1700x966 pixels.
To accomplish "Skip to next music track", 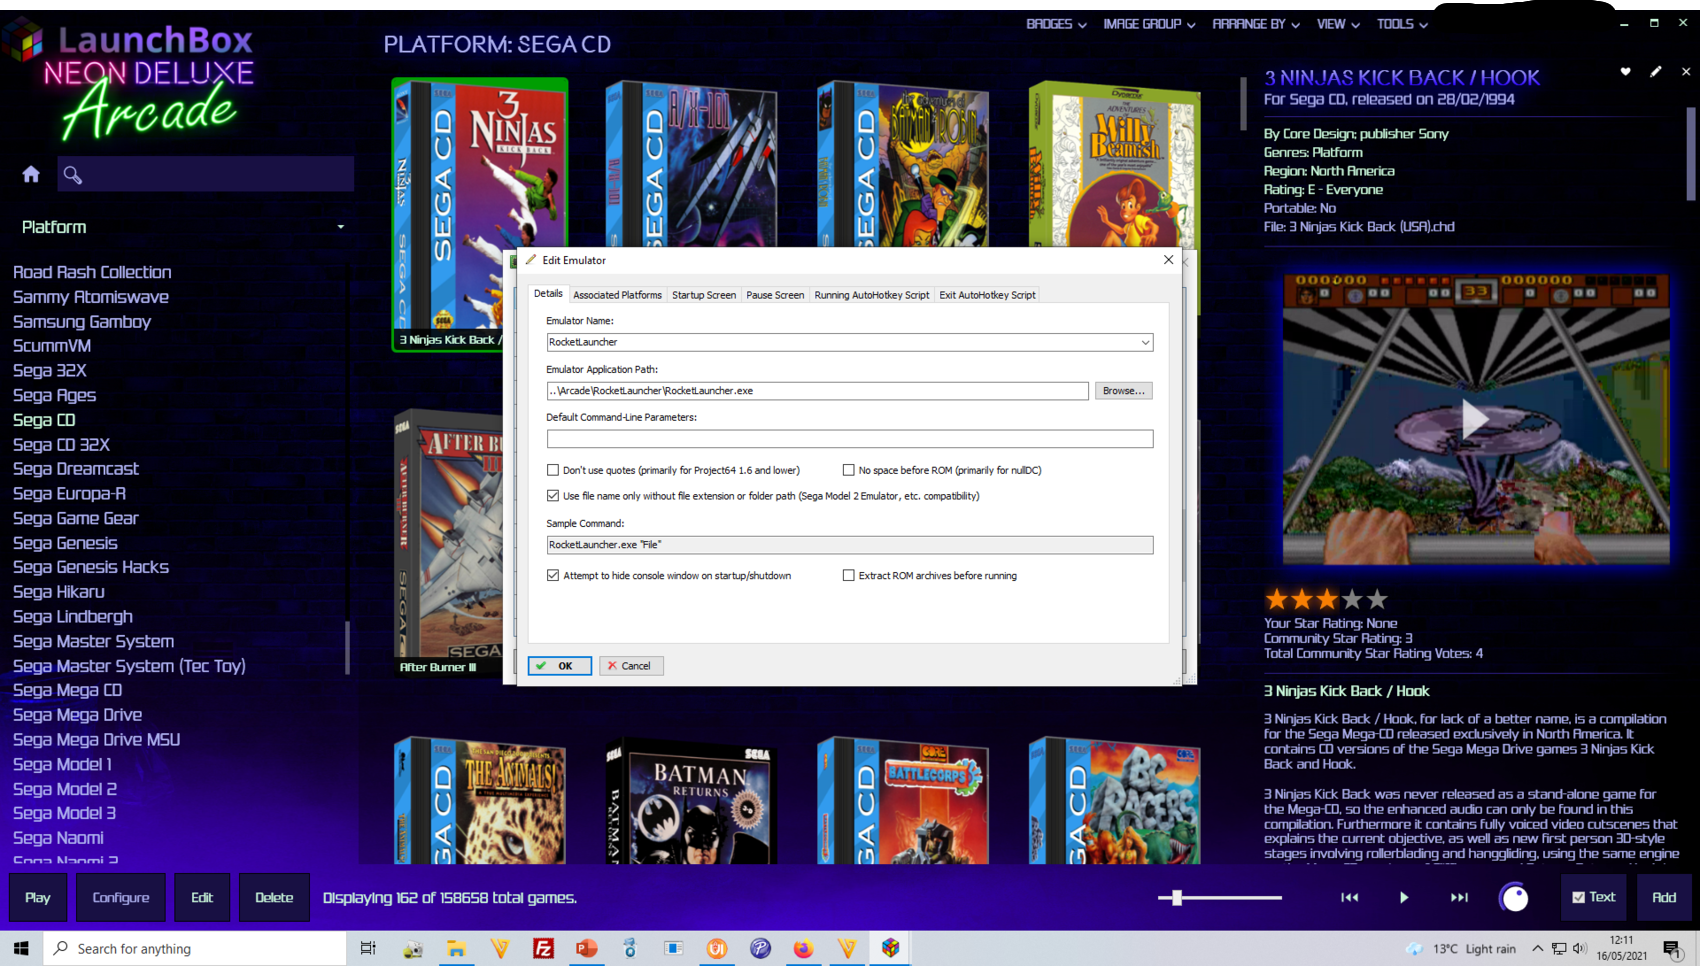I will 1459,898.
